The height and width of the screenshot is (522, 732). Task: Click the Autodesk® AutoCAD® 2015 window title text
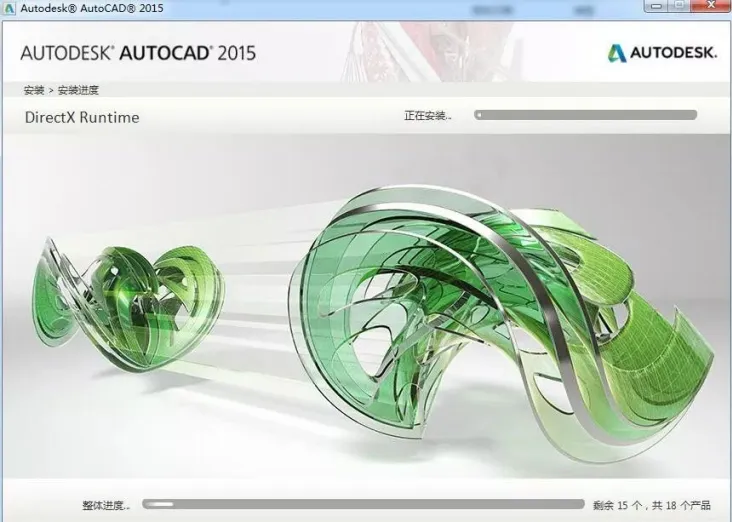click(92, 8)
